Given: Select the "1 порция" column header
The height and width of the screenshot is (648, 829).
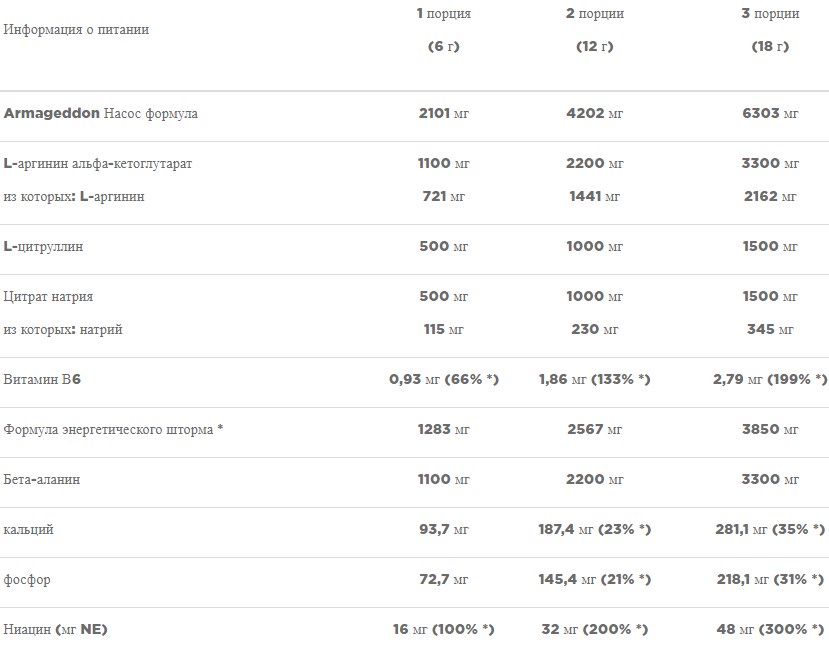Looking at the screenshot, I should [x=443, y=14].
